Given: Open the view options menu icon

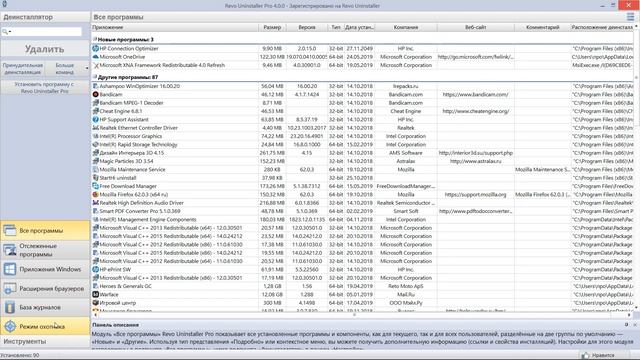Looking at the screenshot, I should (630, 17).
